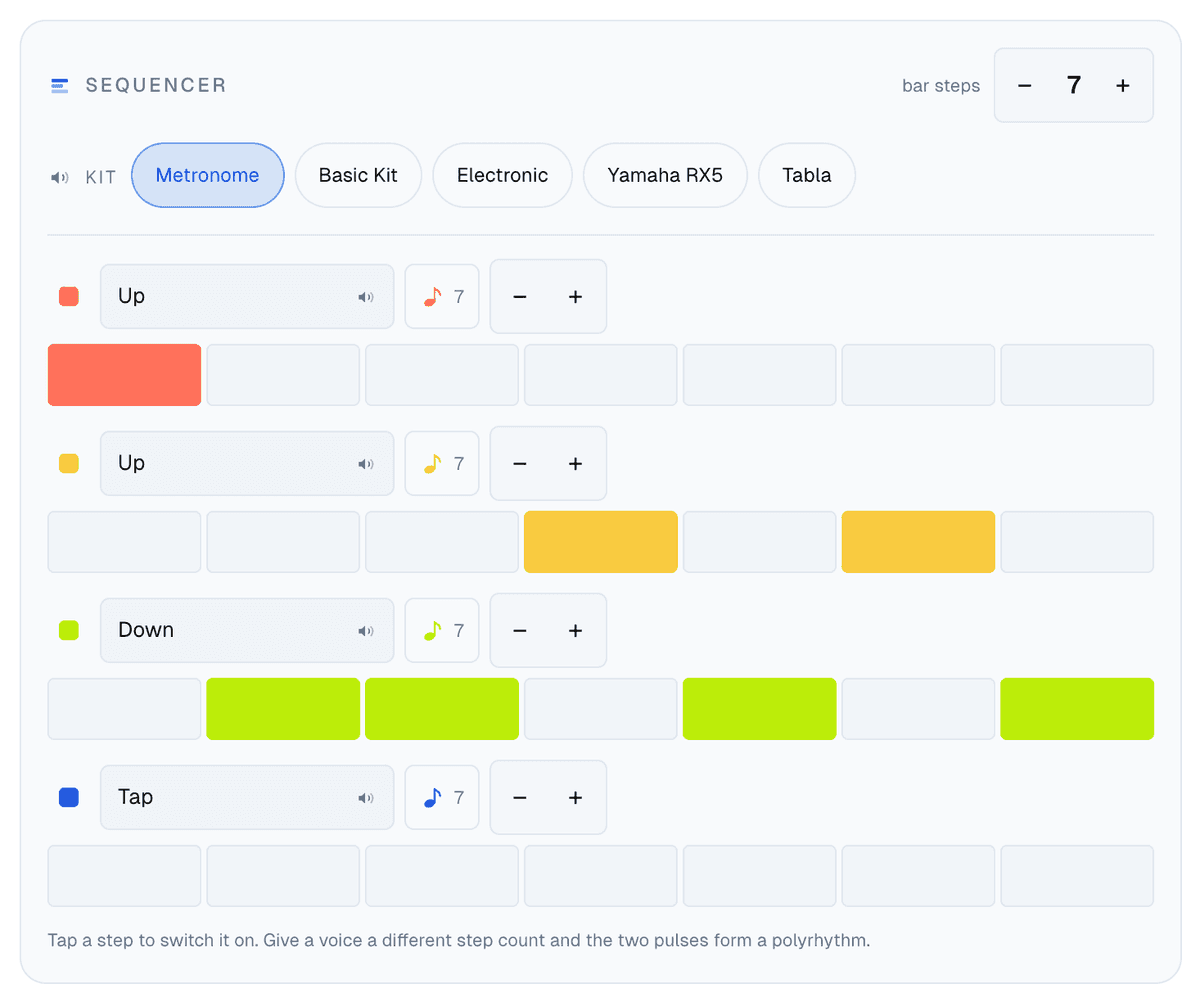Disable the last green step in Down row
Viewport: 1200px width, 1002px height.
[x=1077, y=709]
